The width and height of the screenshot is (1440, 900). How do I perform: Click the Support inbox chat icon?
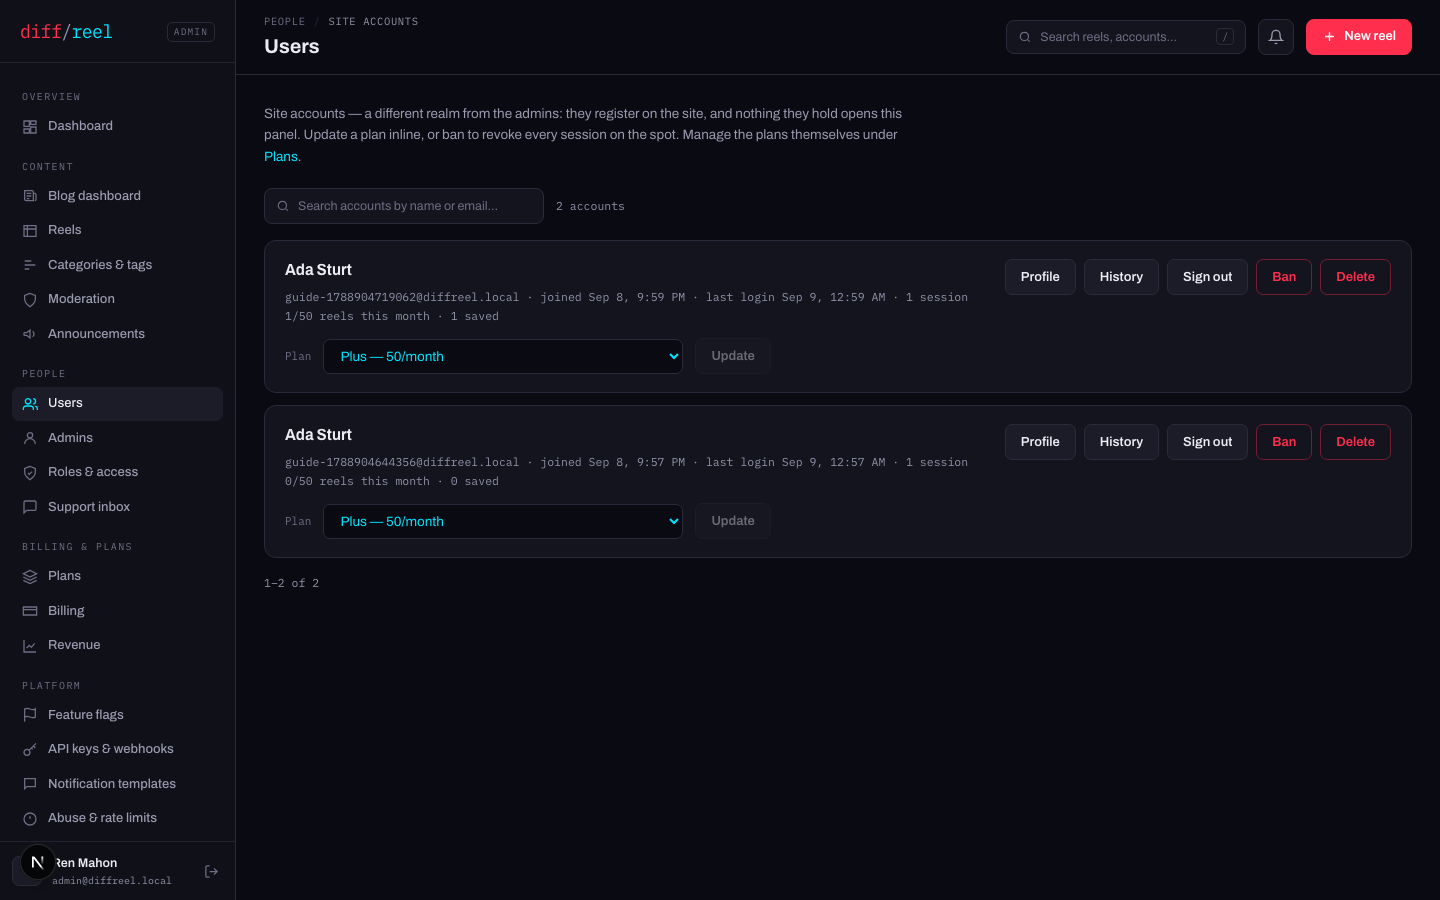(x=30, y=507)
